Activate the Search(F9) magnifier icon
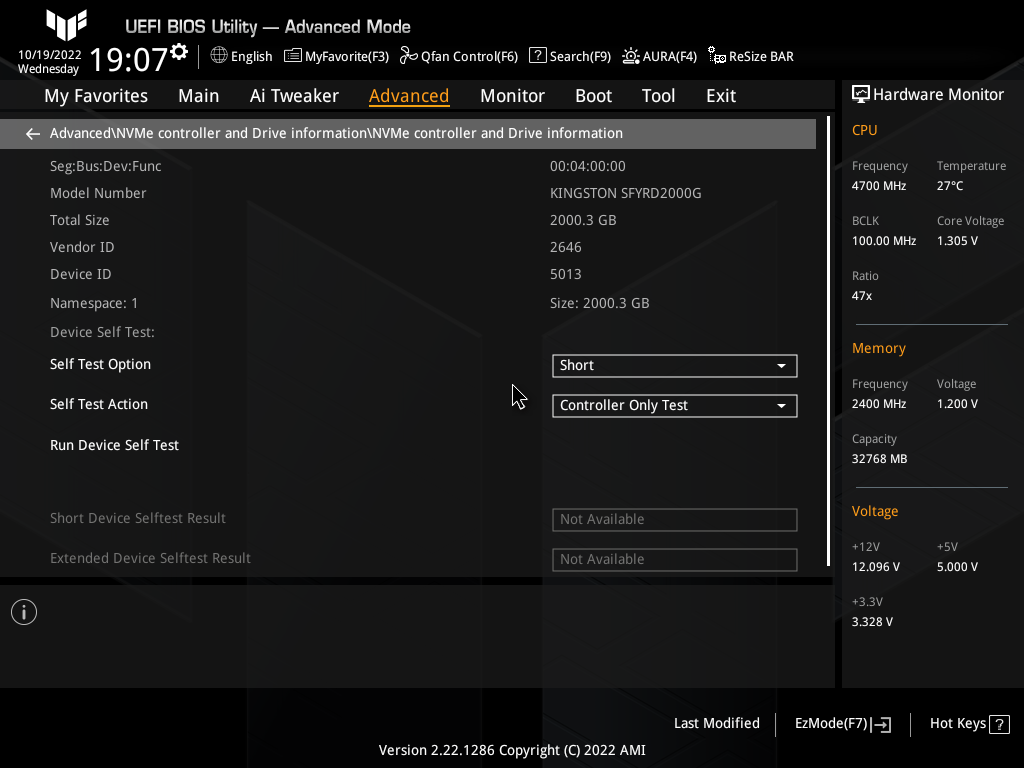1024x768 pixels. pos(538,56)
